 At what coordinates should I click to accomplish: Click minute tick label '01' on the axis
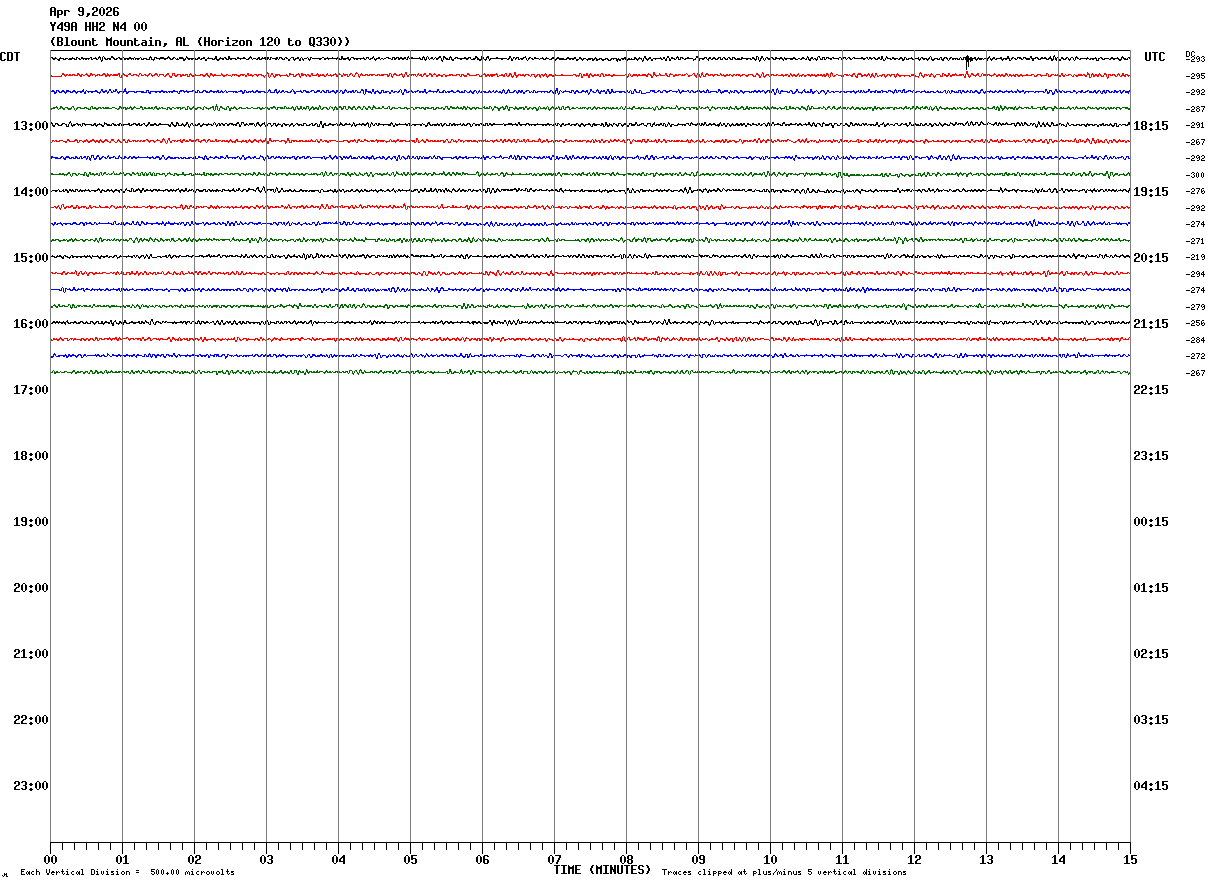coord(122,860)
